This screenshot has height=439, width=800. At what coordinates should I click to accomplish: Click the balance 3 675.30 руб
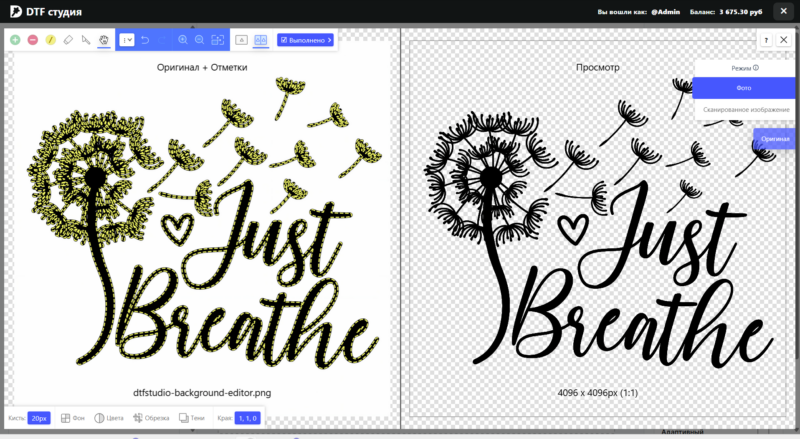pos(741,11)
